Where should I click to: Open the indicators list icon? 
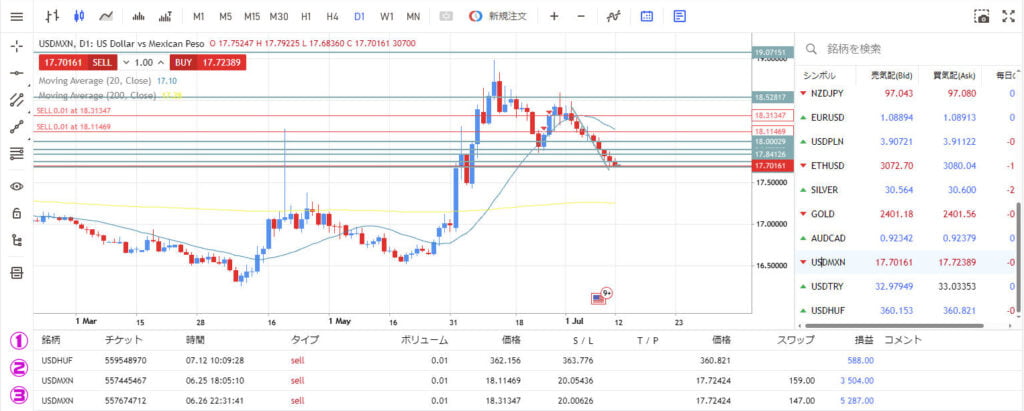[613, 16]
